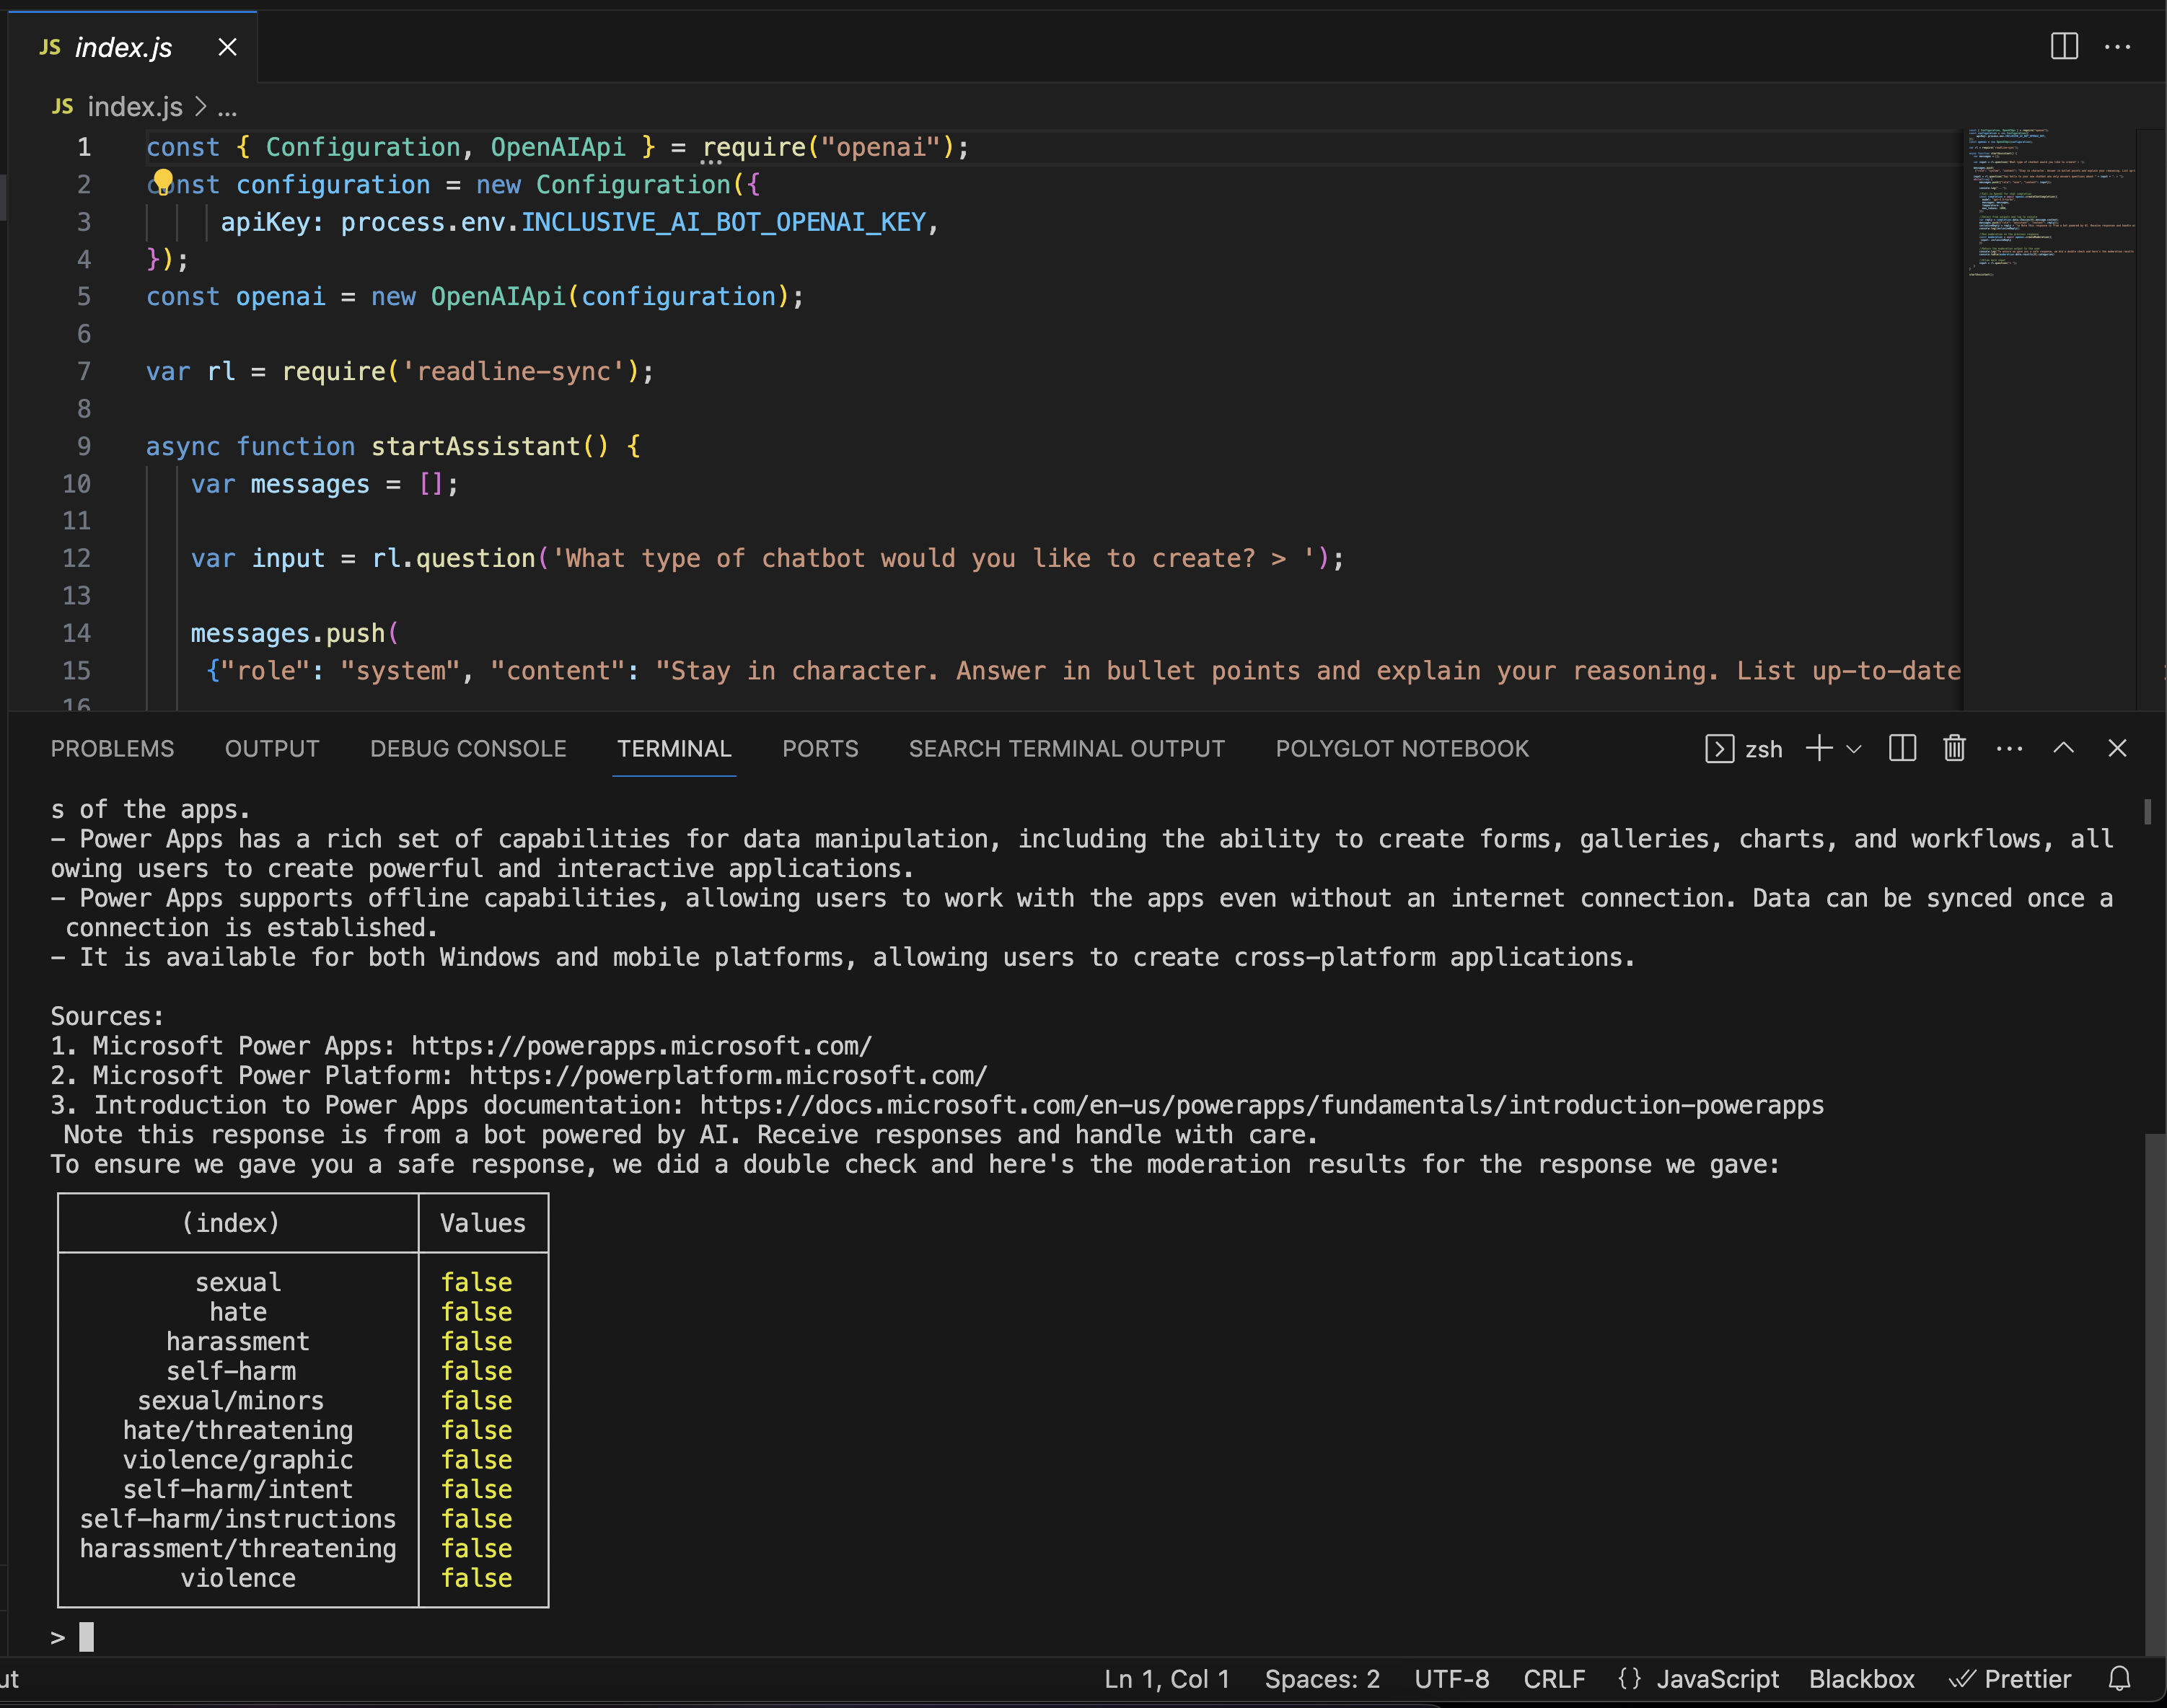
Task: Click the split terminal icon
Action: click(x=1902, y=748)
